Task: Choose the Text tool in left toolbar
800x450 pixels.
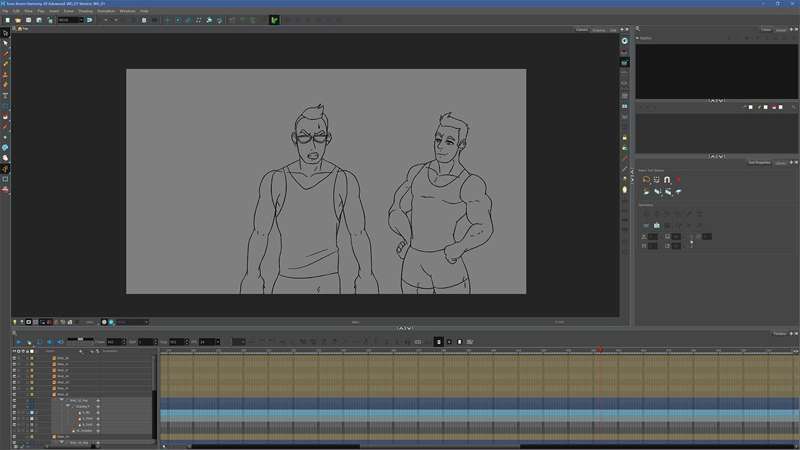Action: (6, 96)
